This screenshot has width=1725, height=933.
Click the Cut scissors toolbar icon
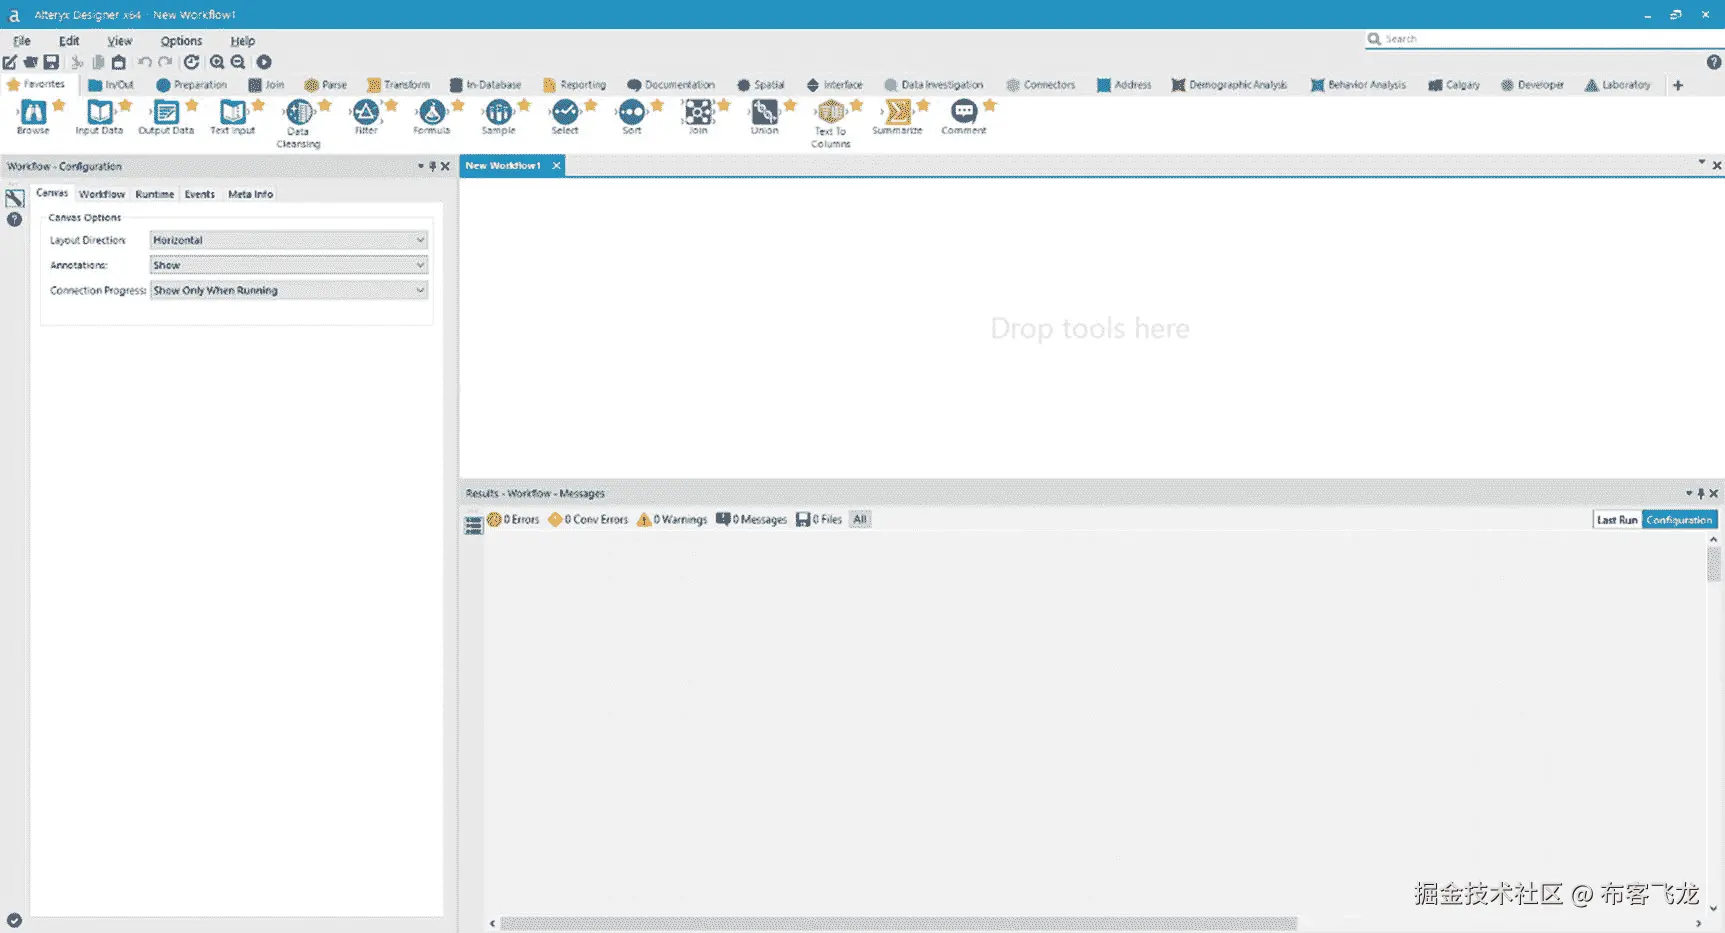(x=77, y=62)
